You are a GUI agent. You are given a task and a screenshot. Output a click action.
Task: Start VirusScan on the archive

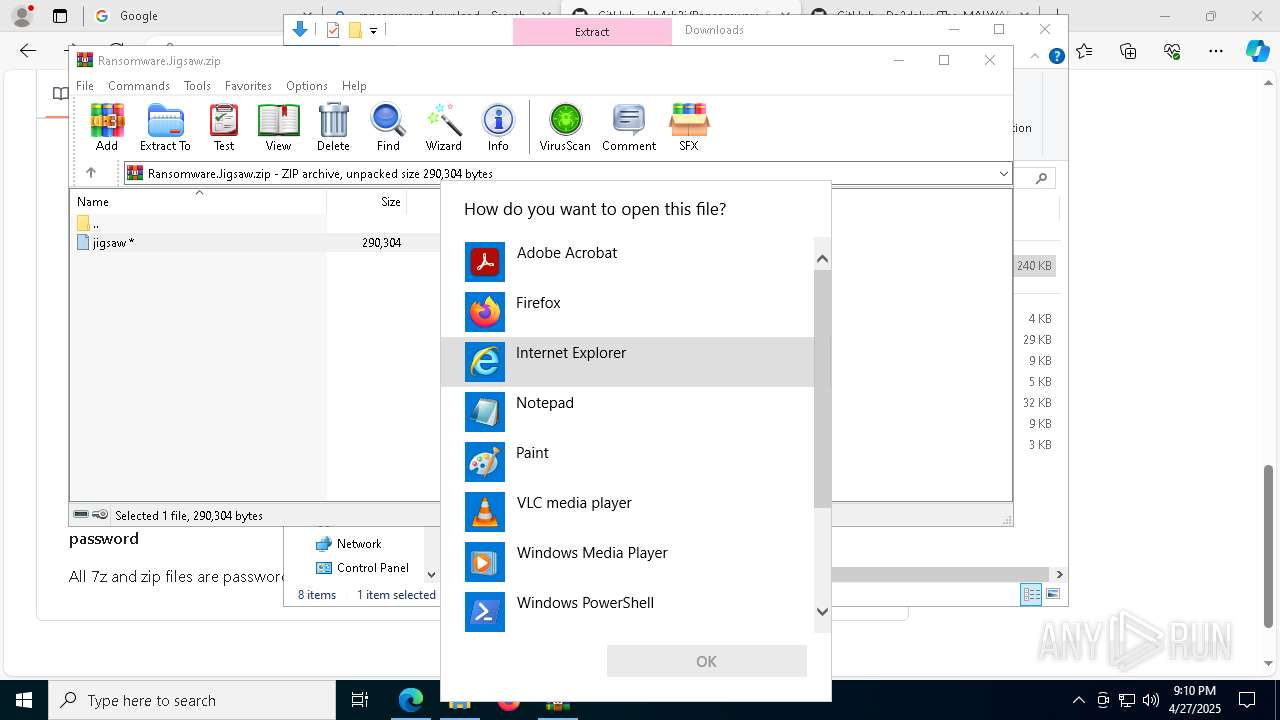point(565,127)
